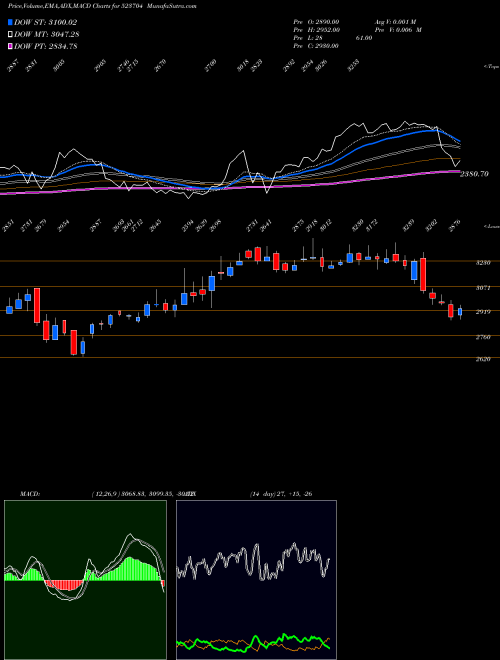Open the green MACD histogram panel

pos(85,580)
